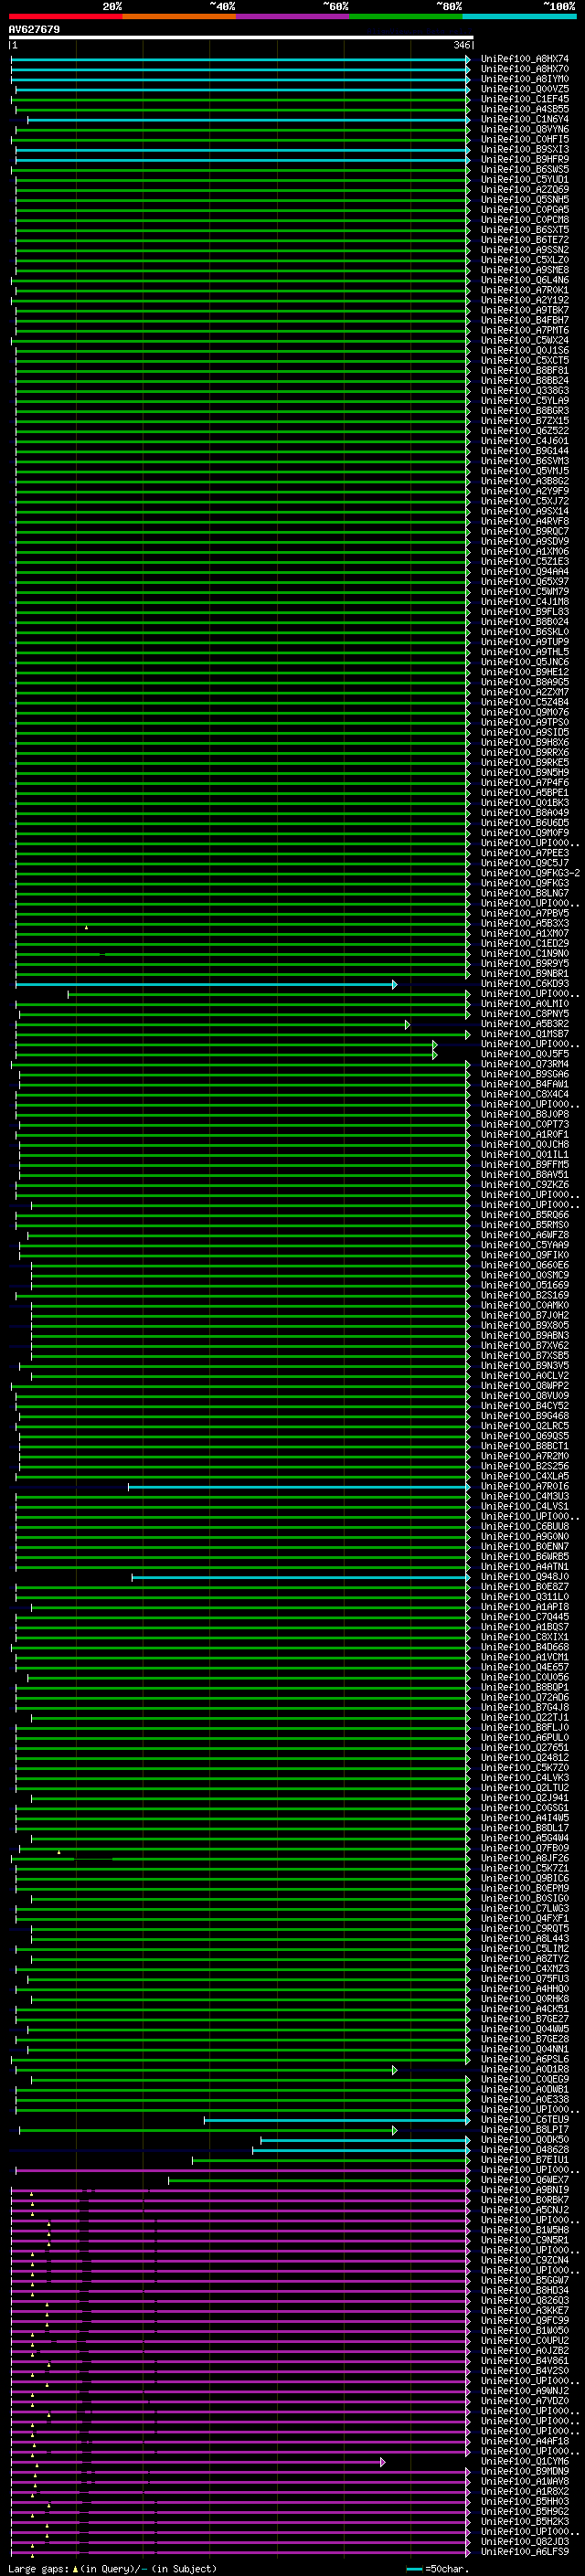Screen dimensions: 585x2576
Task: Select label UniRef100_B5RQ66
Action: coord(525,1215)
